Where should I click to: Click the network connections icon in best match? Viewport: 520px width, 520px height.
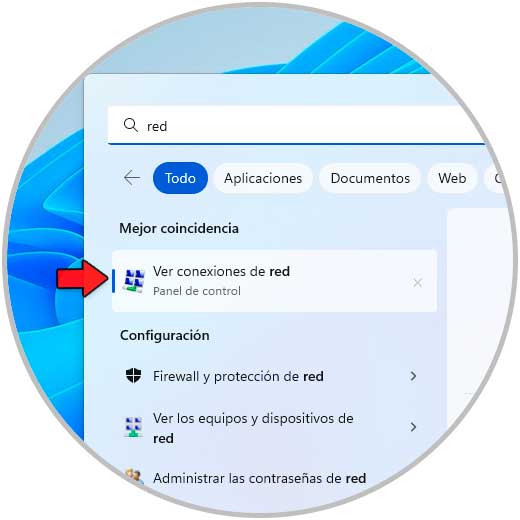134,281
